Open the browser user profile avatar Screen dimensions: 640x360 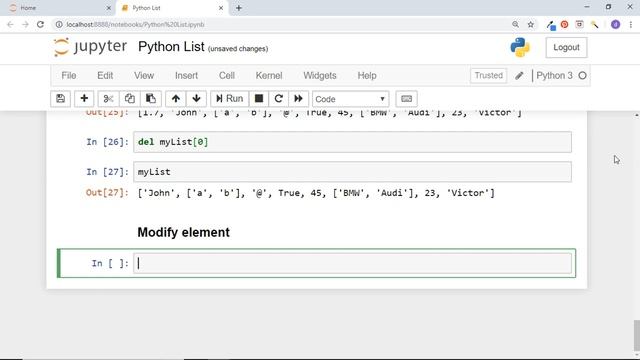click(616, 24)
